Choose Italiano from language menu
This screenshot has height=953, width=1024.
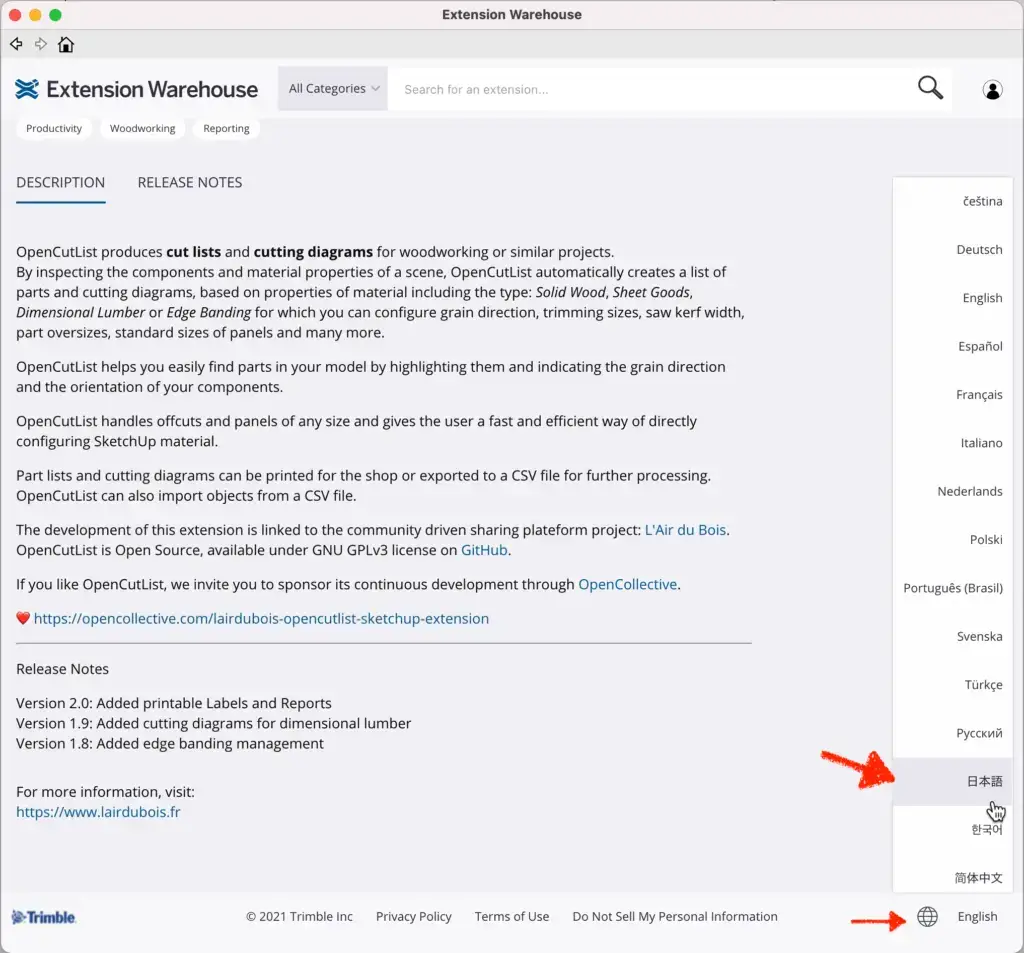pos(953,443)
